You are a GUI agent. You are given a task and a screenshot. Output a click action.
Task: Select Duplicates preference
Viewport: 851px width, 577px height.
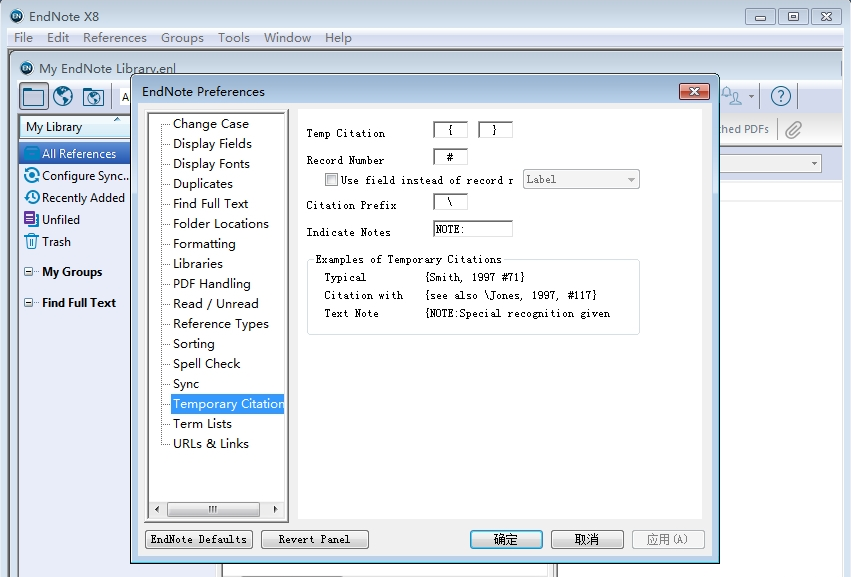coord(202,184)
